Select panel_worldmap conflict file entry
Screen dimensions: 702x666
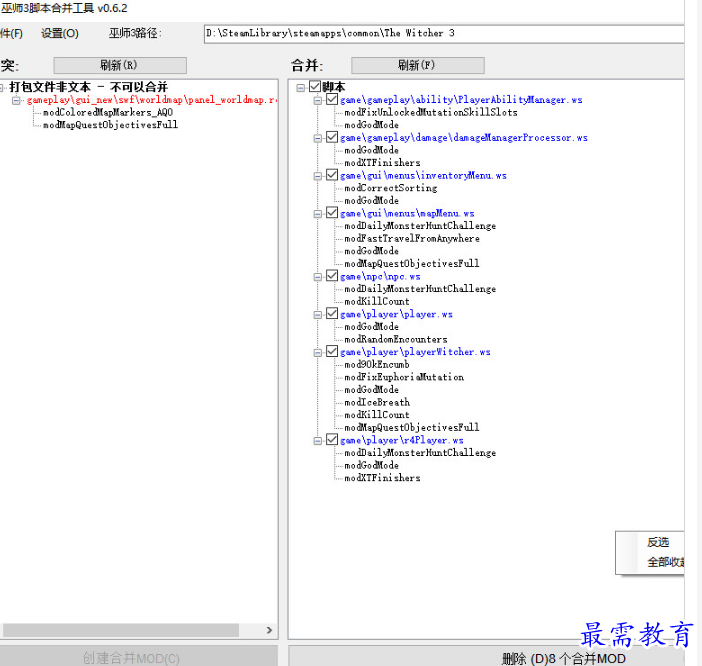click(x=151, y=100)
